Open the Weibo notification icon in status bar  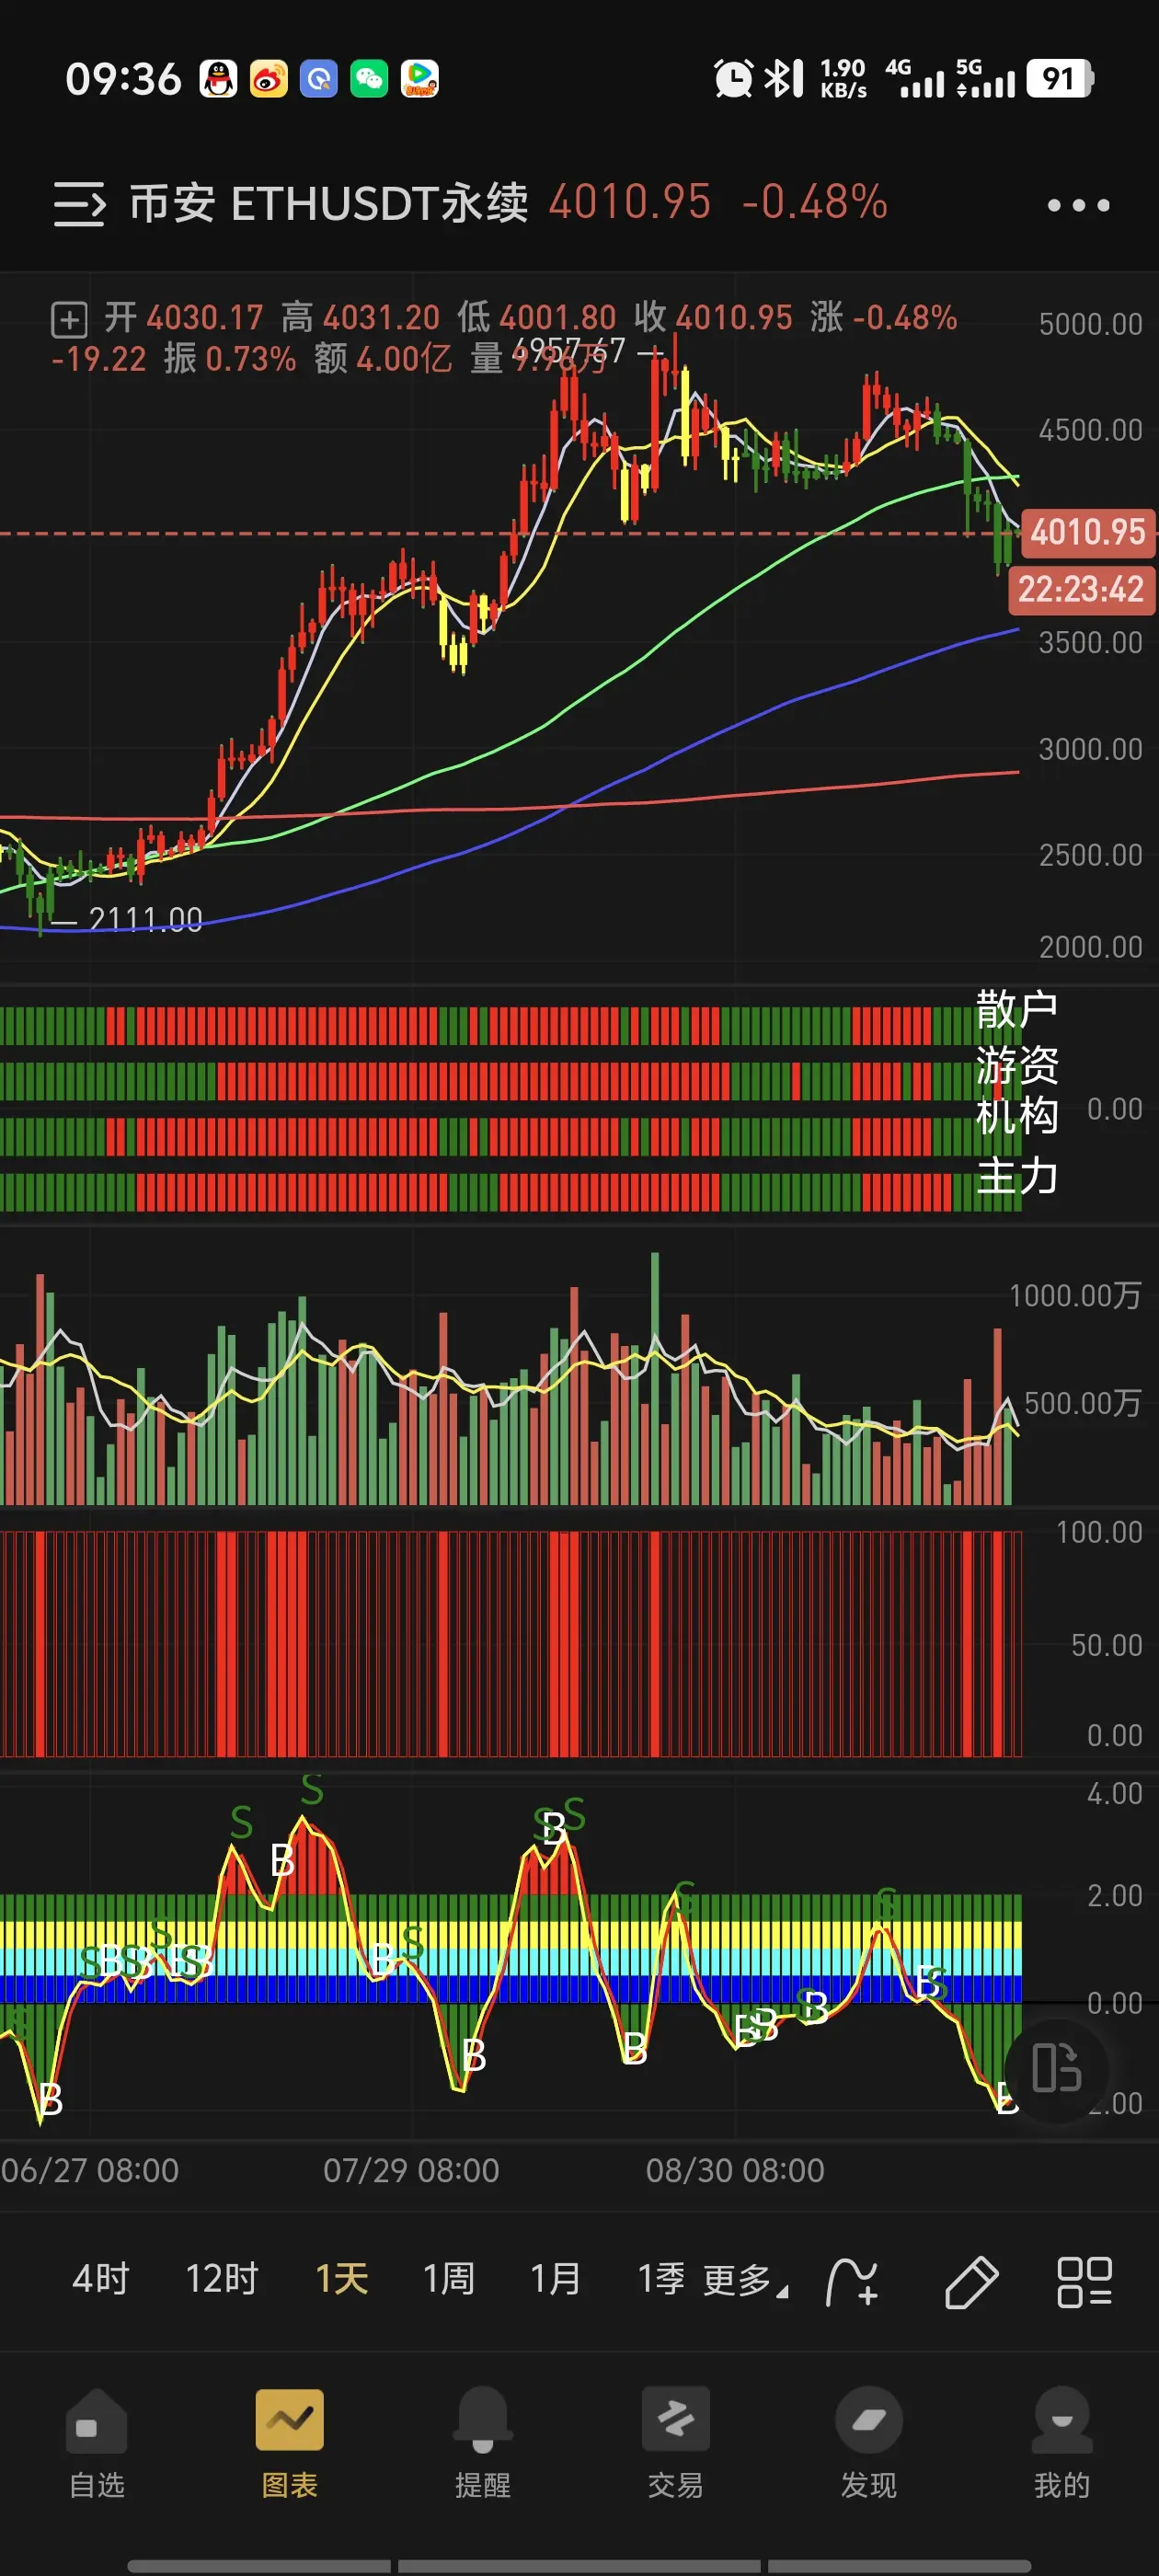268,78
